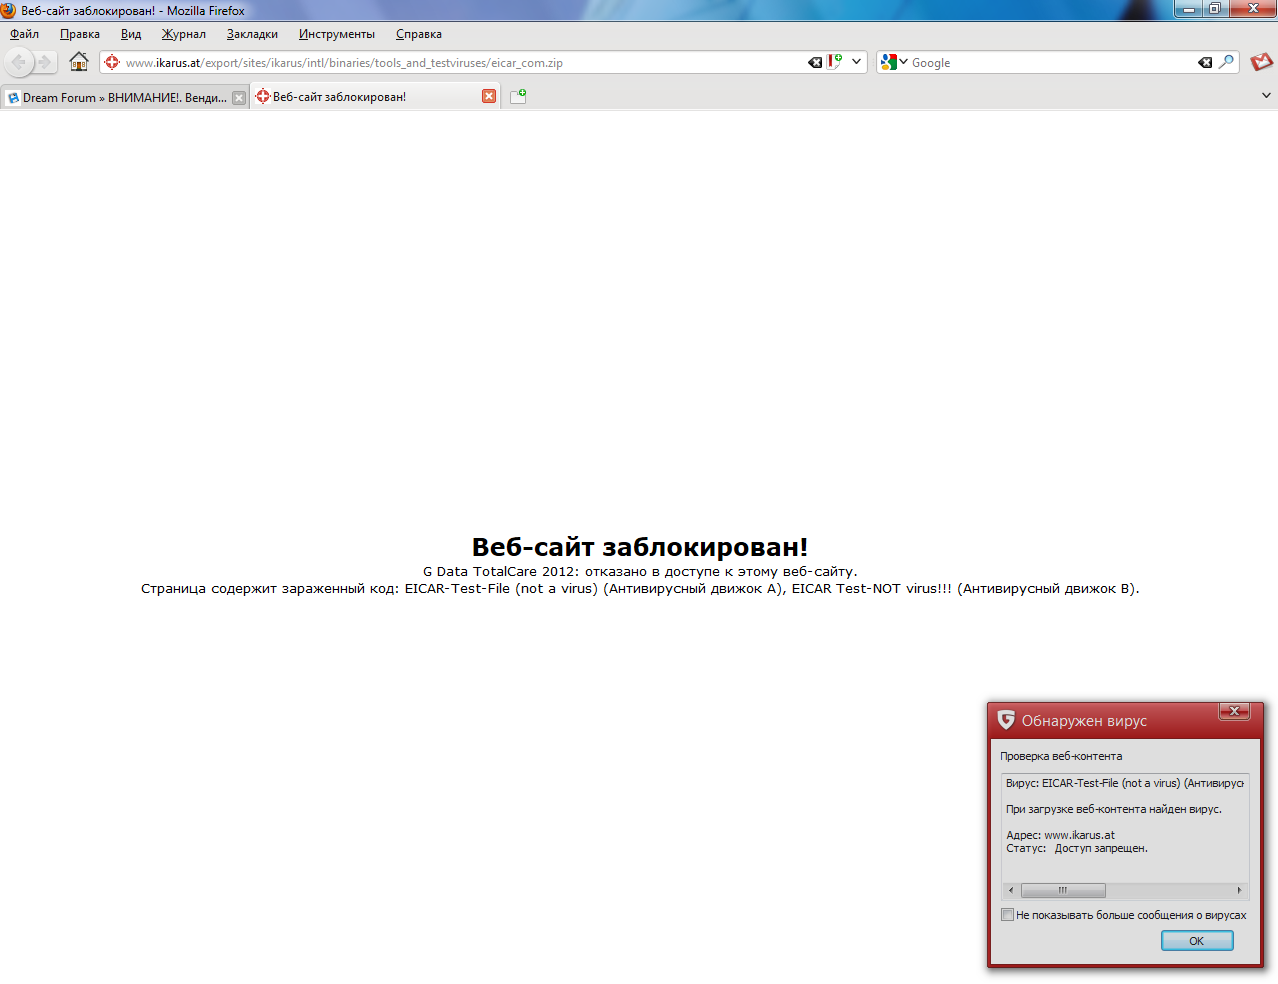Open the Вид menu
Screen dimensions: 1278x984
131,34
